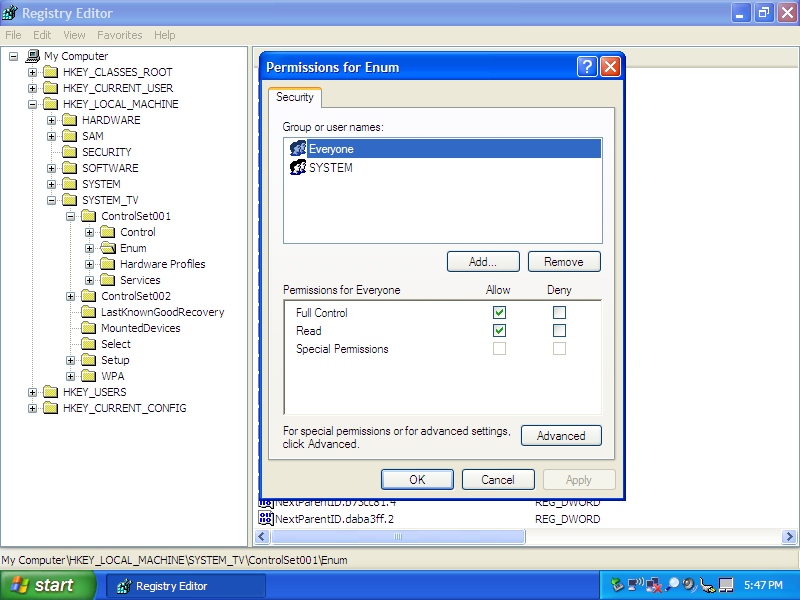Click the Everyone group icon
Viewport: 800px width, 600px height.
[298, 148]
